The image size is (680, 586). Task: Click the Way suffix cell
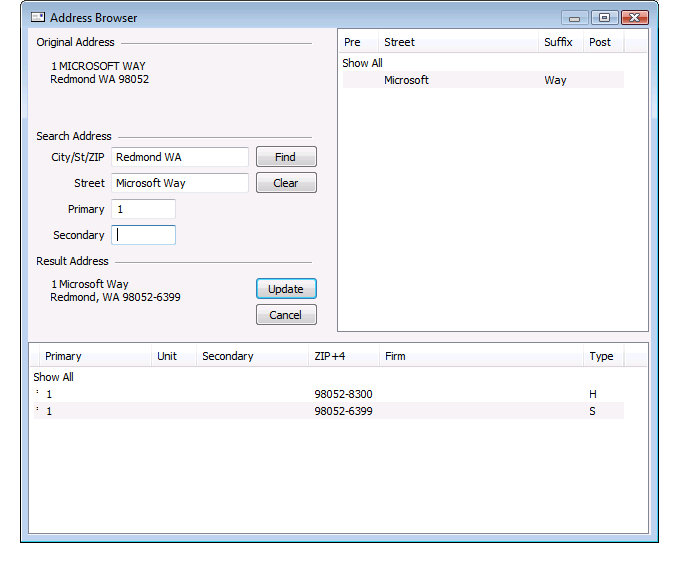click(555, 80)
